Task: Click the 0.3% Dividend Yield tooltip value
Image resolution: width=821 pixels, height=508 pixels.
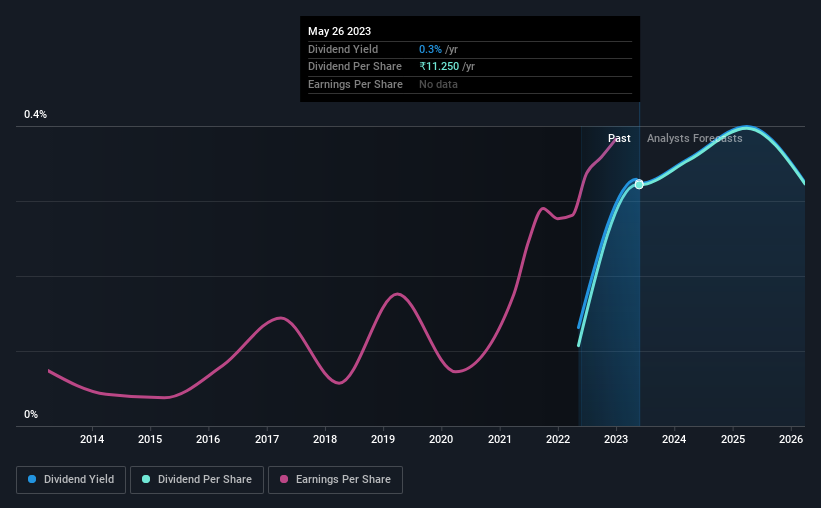Action: pyautogui.click(x=430, y=49)
